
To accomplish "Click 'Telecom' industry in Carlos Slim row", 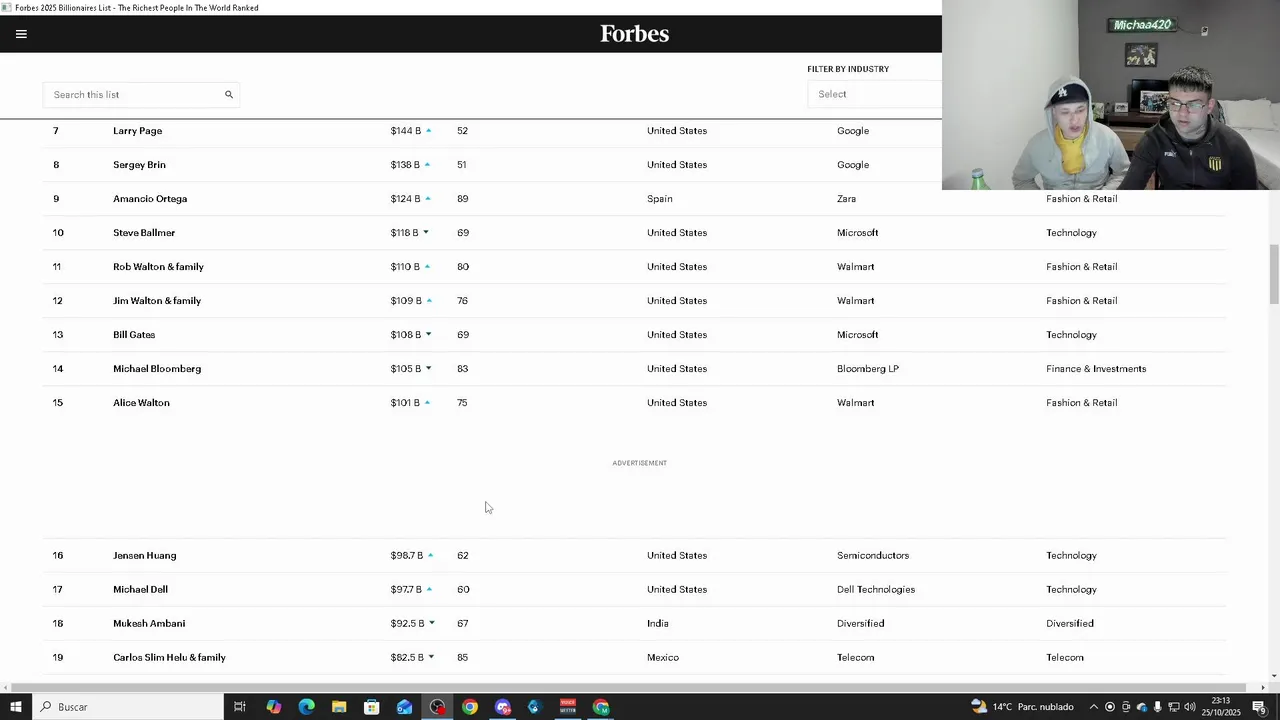I will (1065, 658).
